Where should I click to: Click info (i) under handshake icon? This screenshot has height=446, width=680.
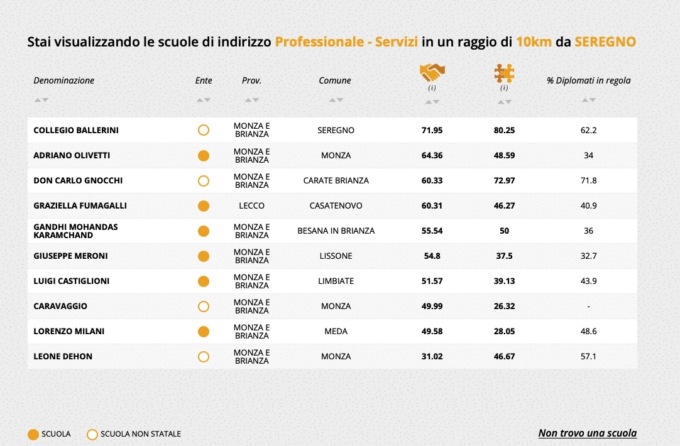point(432,88)
